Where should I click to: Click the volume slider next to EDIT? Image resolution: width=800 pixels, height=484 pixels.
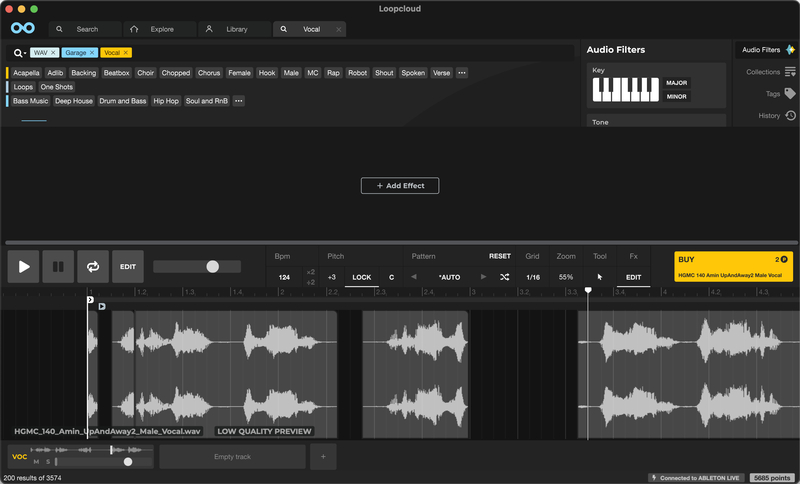point(197,267)
